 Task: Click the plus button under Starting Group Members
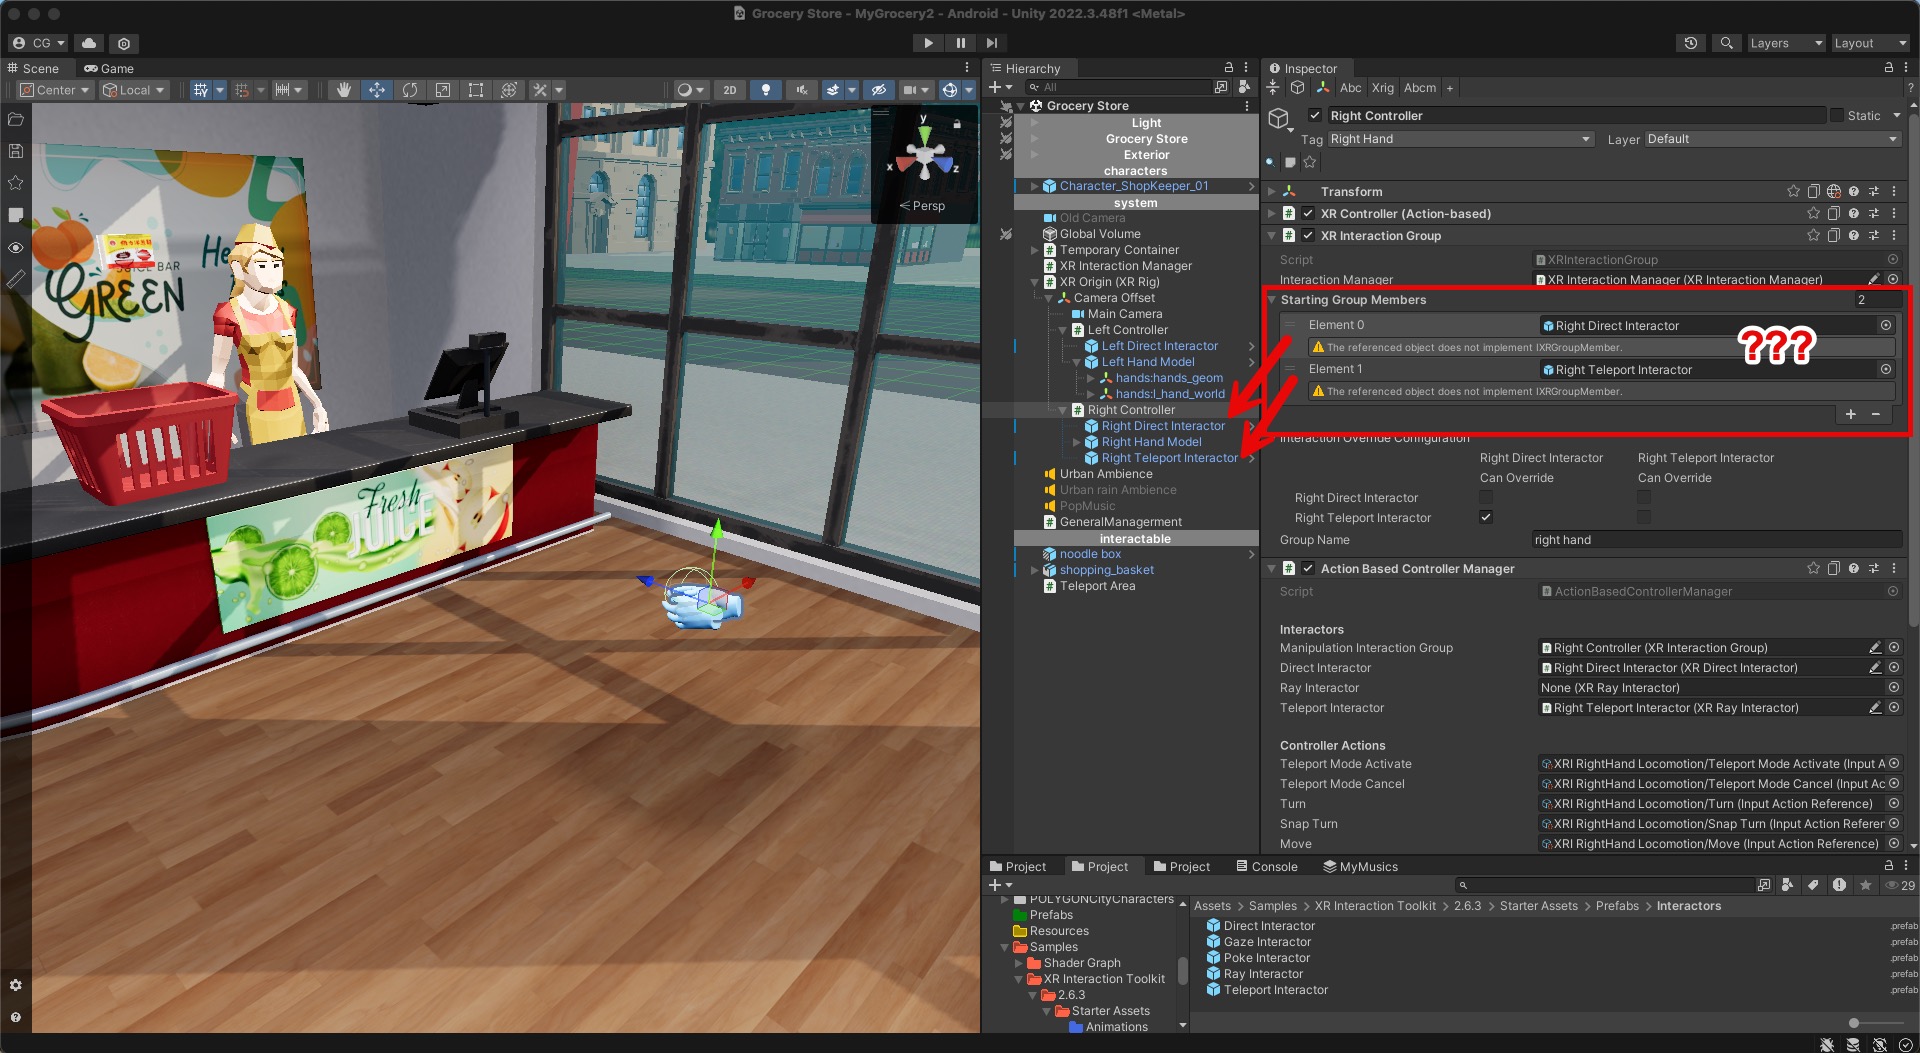[x=1850, y=414]
